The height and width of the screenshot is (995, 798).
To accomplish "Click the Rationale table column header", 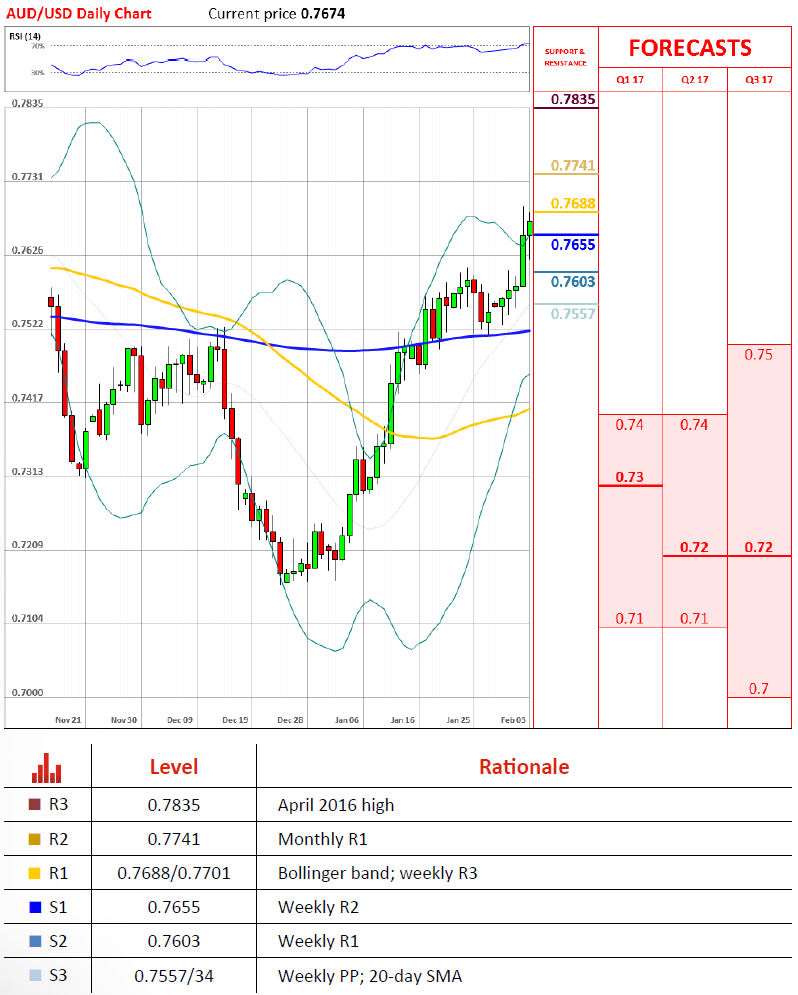I will [524, 767].
